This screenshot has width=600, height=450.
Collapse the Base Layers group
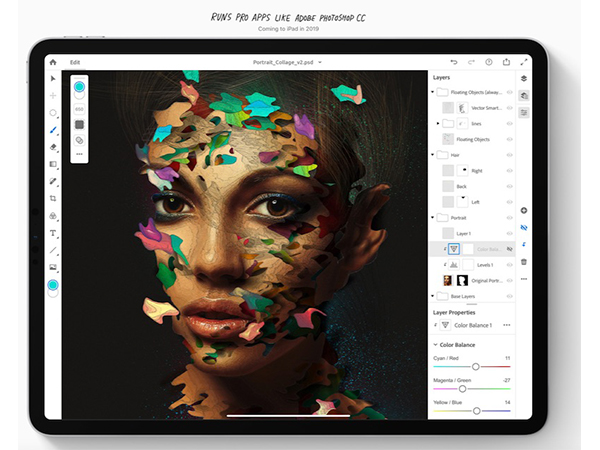point(432,296)
